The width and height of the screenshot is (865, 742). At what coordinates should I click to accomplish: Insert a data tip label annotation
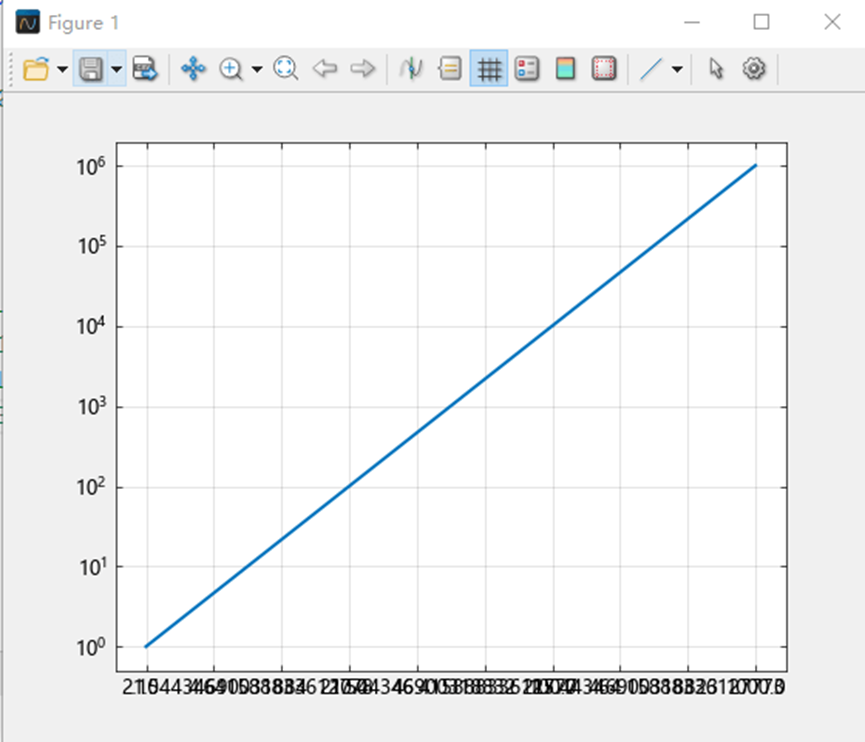tap(450, 69)
